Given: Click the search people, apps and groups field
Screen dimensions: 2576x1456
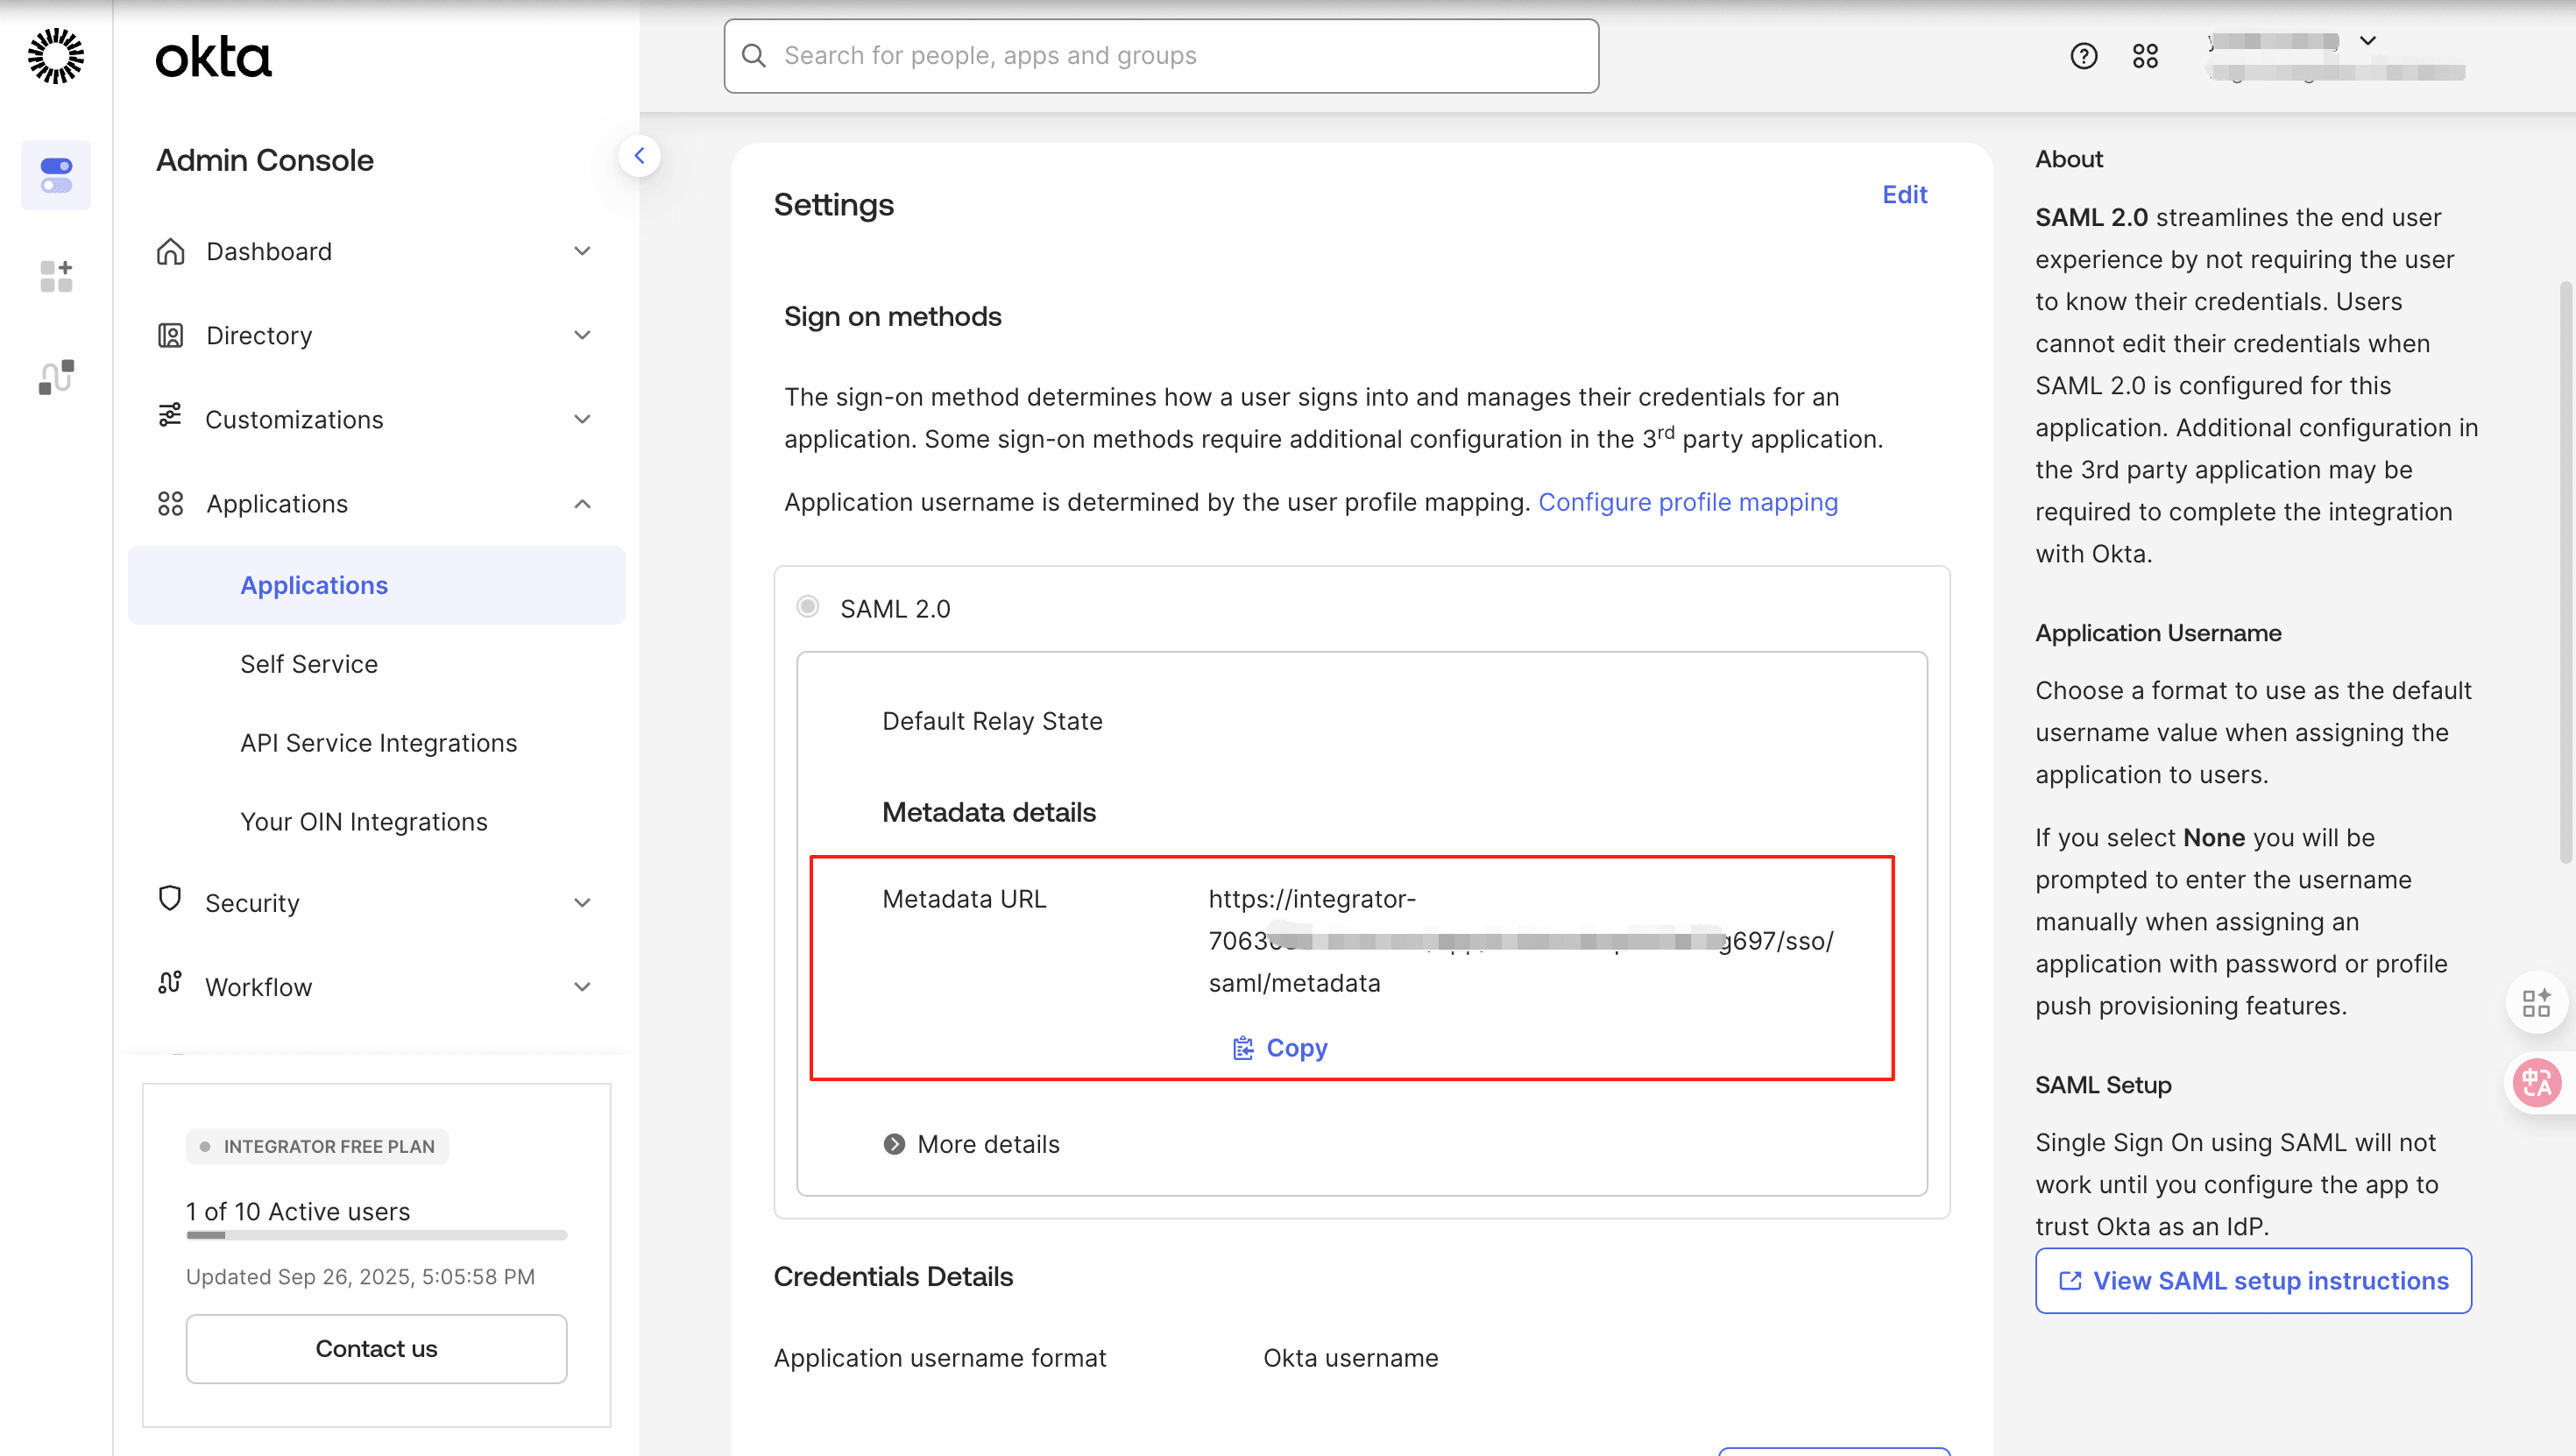Looking at the screenshot, I should (1160, 56).
